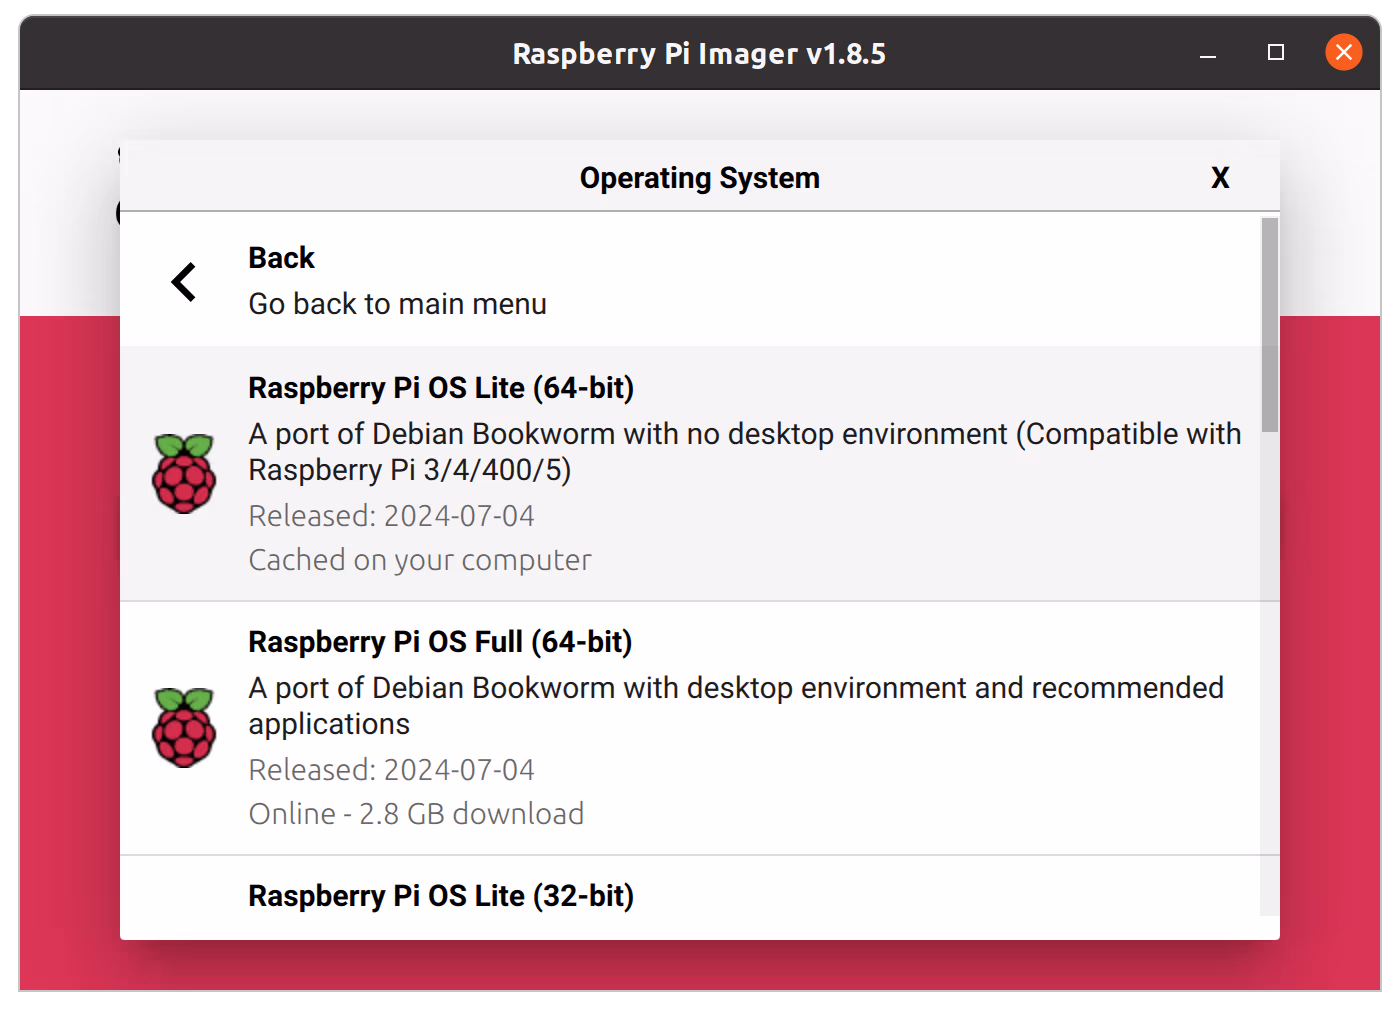Maximize the Raspberry Pi Imager window
Screen dimensions: 1400x1010
click(1276, 52)
